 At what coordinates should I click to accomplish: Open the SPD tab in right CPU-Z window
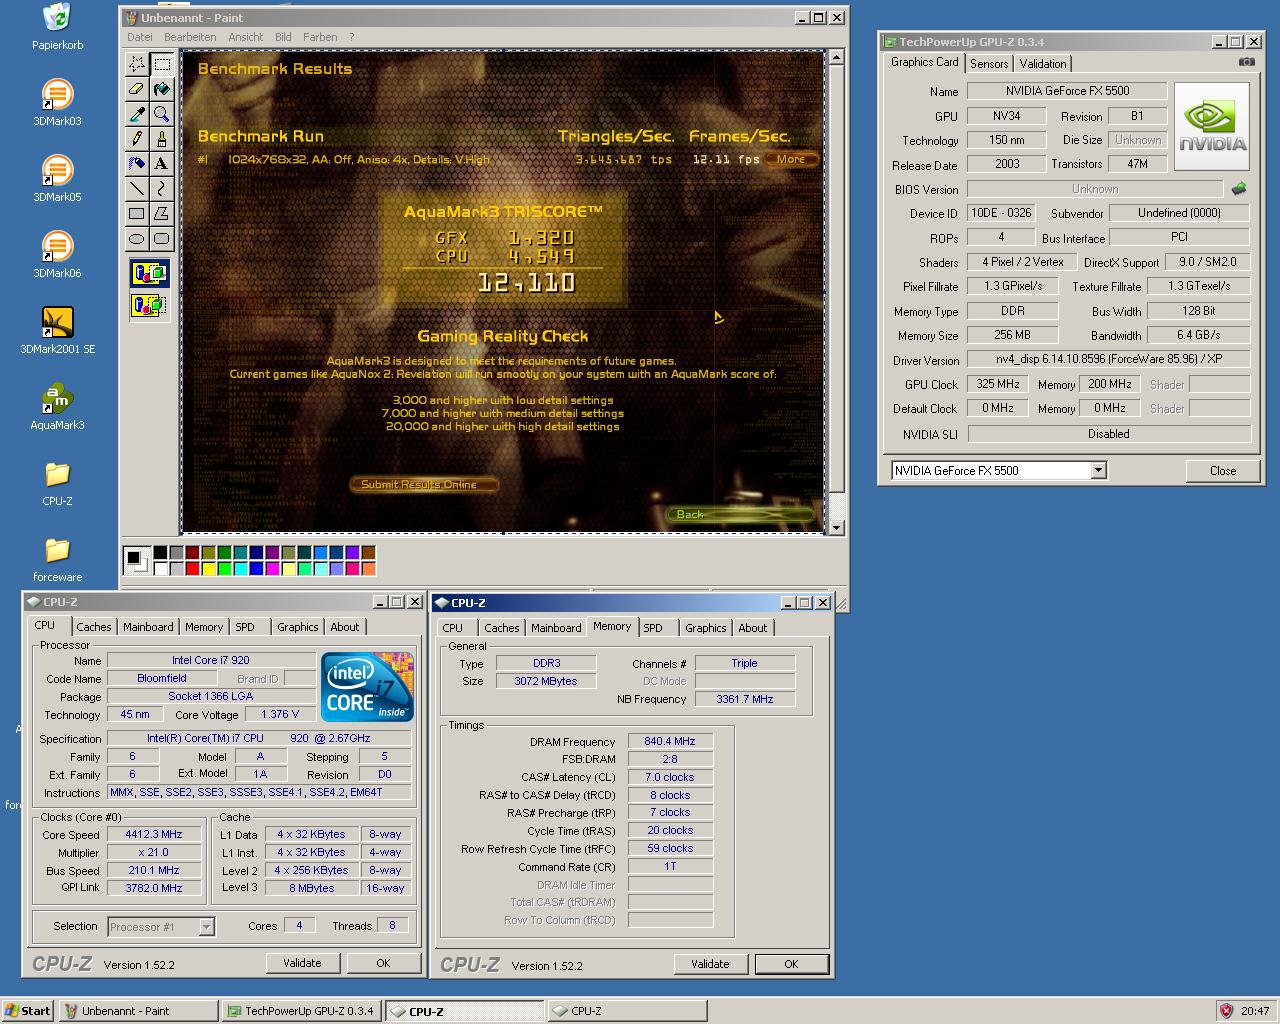(x=653, y=628)
